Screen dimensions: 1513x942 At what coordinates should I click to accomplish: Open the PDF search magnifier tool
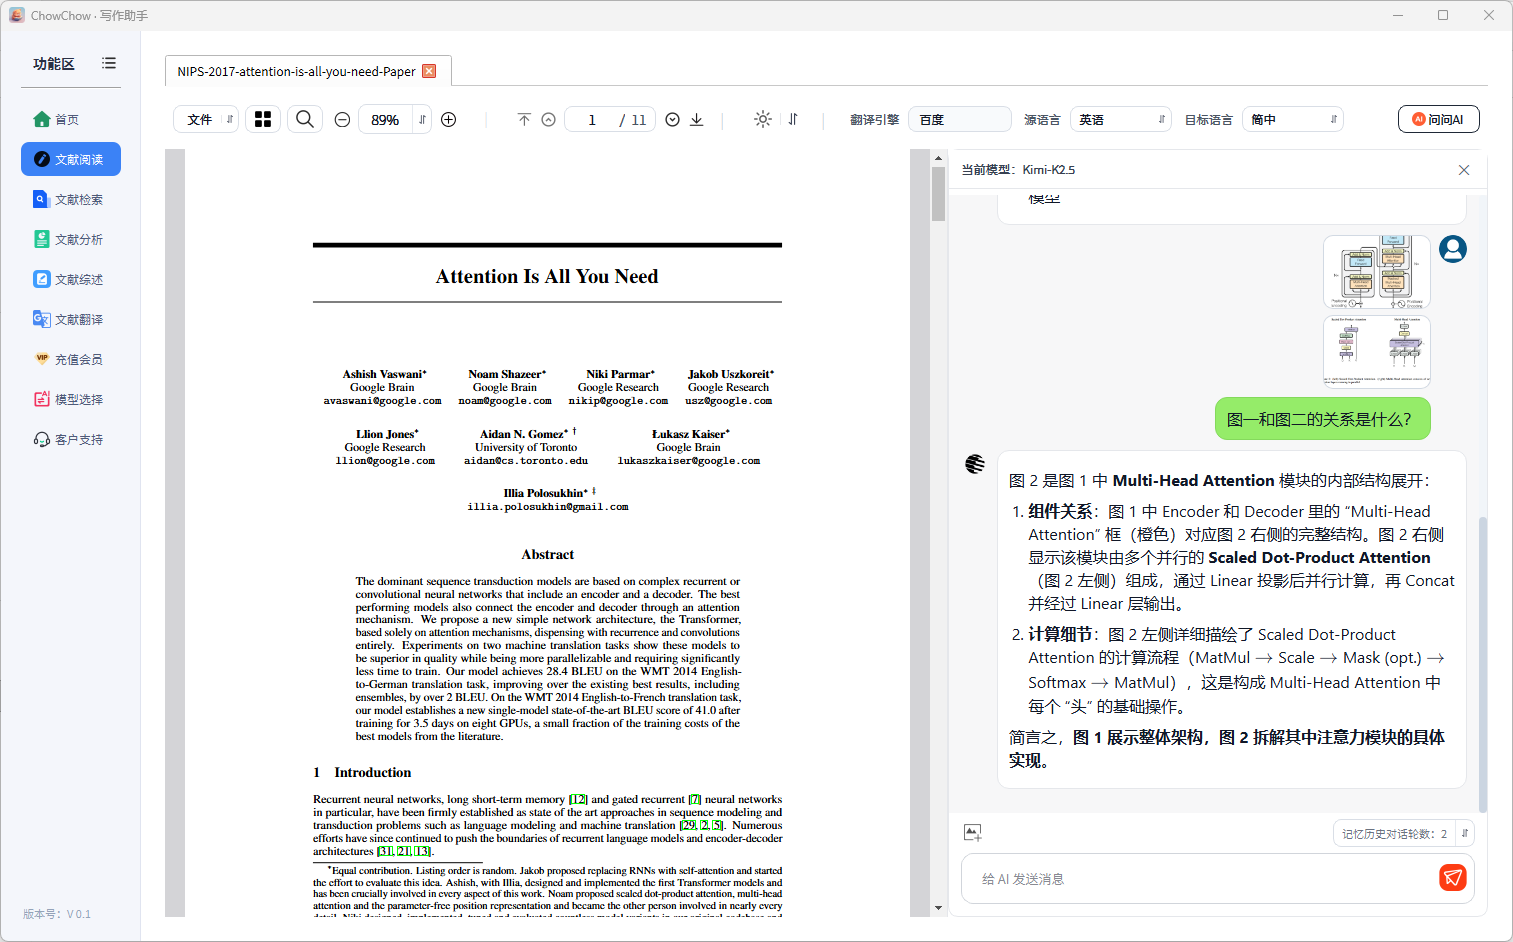coord(305,120)
